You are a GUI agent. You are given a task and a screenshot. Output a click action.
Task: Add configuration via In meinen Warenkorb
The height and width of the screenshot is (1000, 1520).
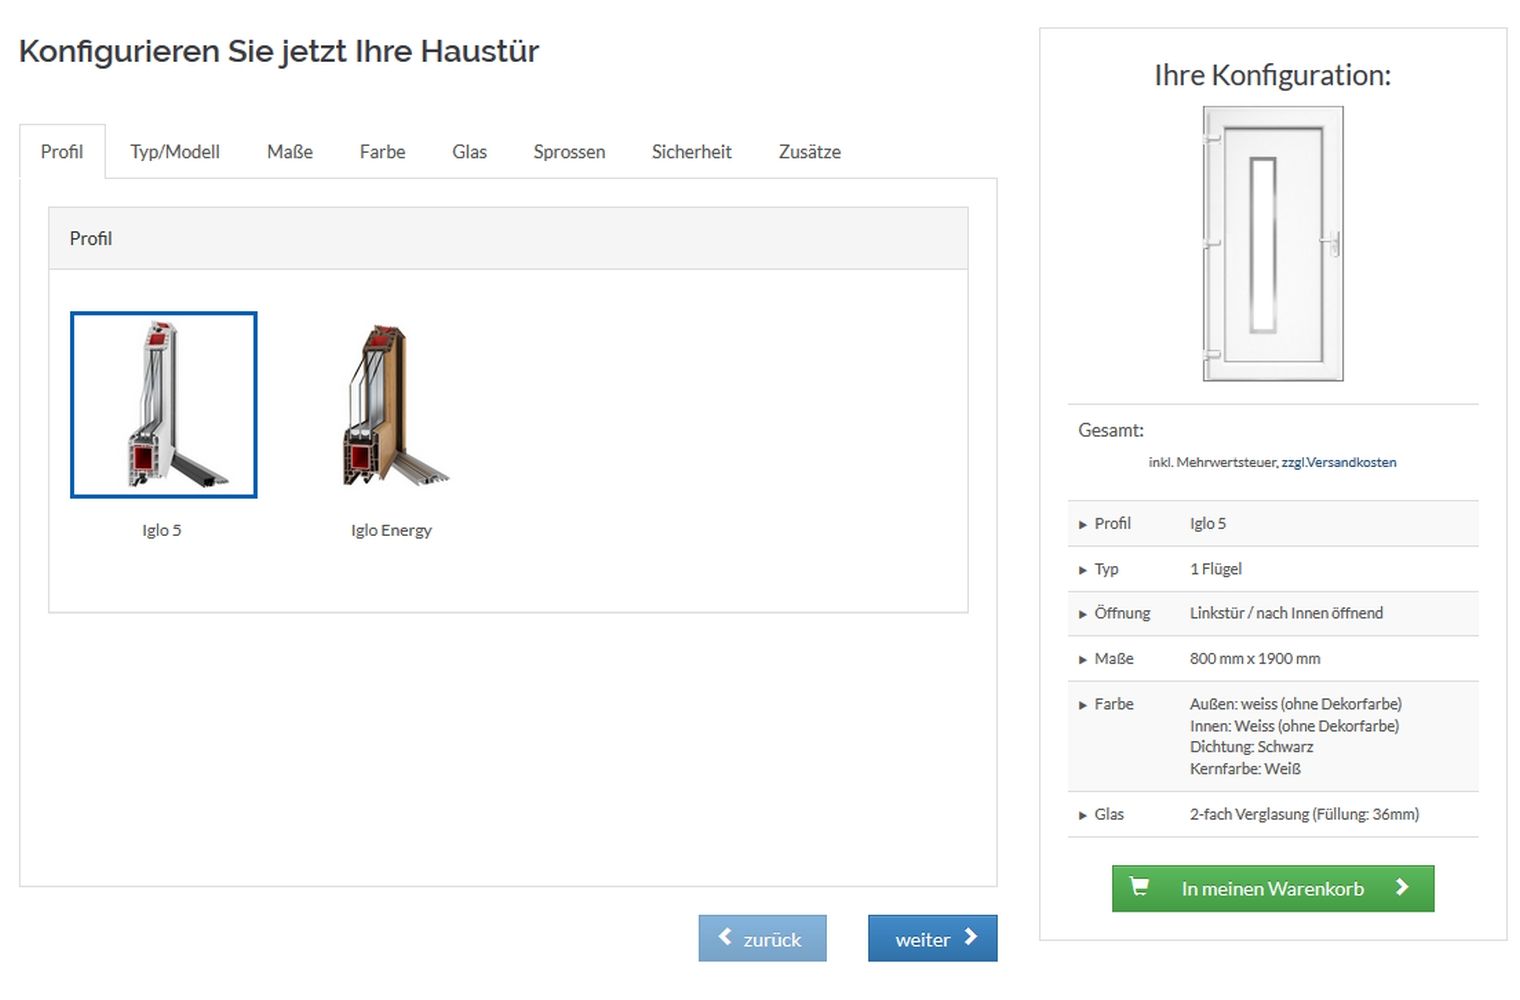1272,888
